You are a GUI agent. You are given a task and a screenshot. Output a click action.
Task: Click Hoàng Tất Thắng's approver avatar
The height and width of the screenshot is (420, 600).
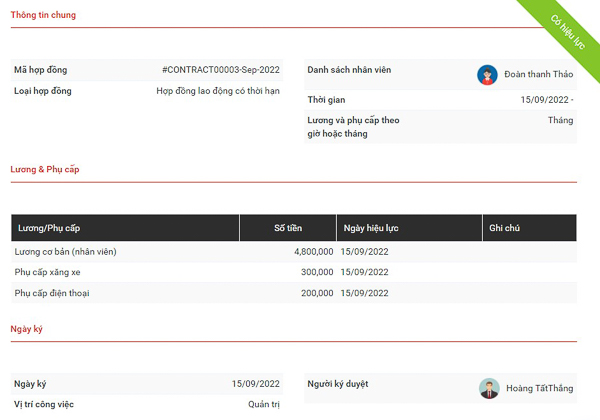(488, 388)
